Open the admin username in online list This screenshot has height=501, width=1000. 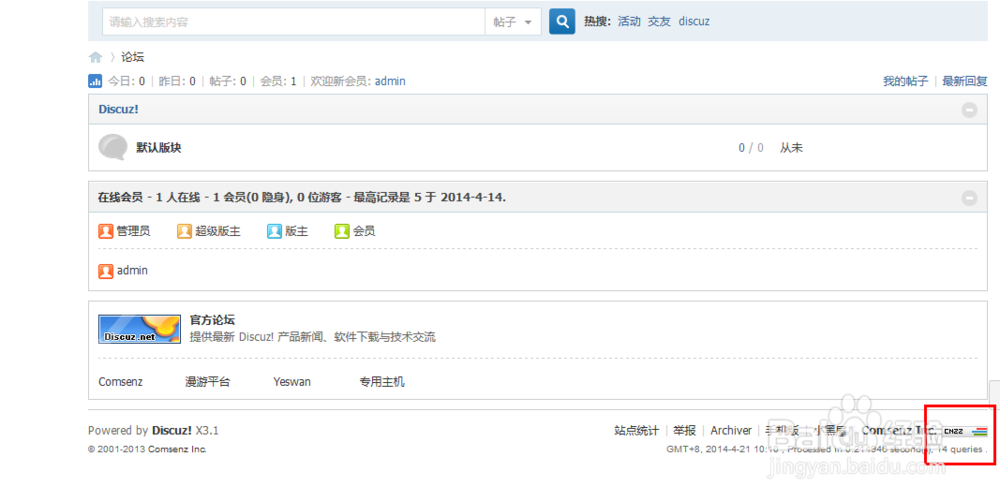pos(132,270)
